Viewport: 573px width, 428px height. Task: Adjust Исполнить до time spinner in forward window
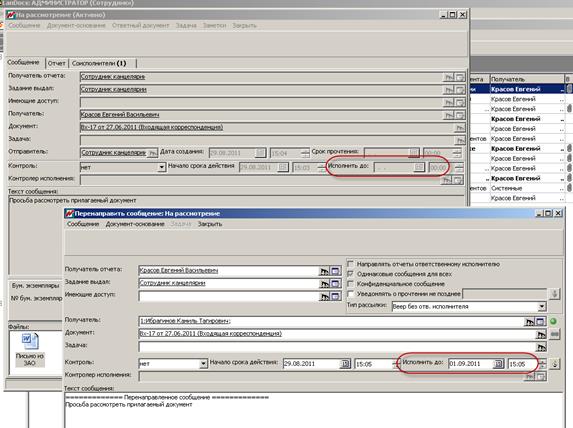tap(542, 364)
